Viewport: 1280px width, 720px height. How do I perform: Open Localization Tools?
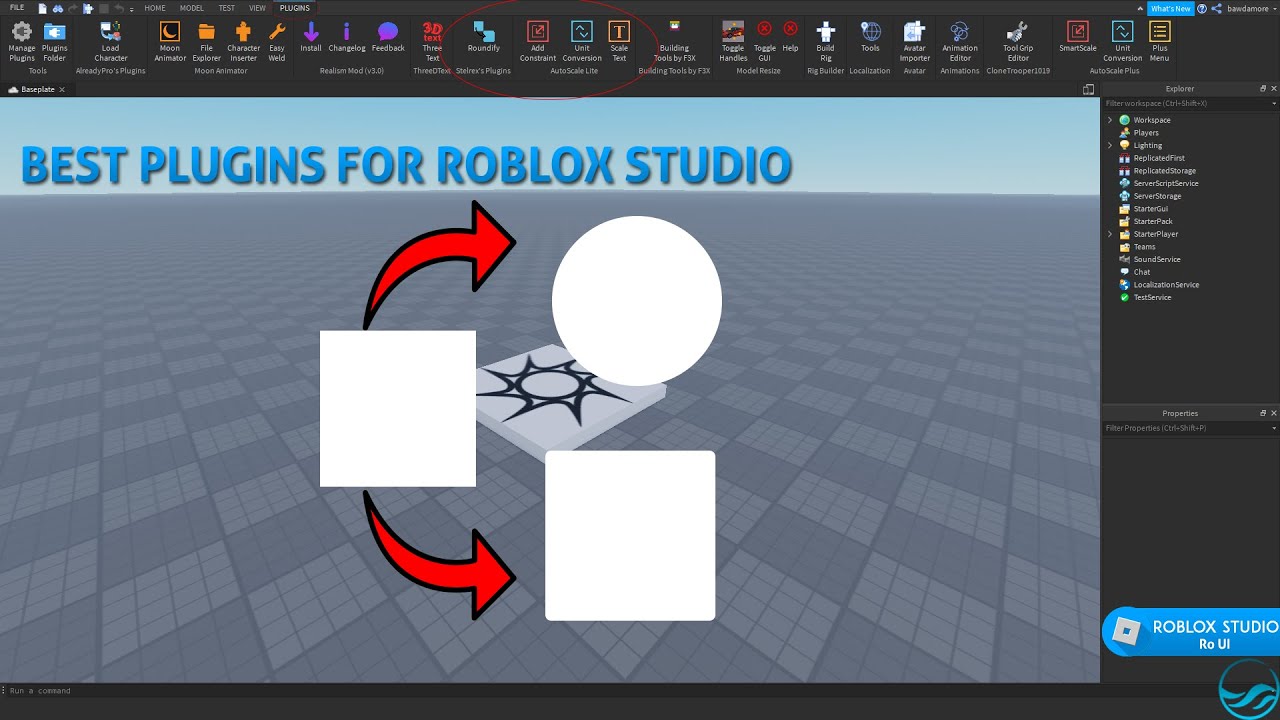870,37
